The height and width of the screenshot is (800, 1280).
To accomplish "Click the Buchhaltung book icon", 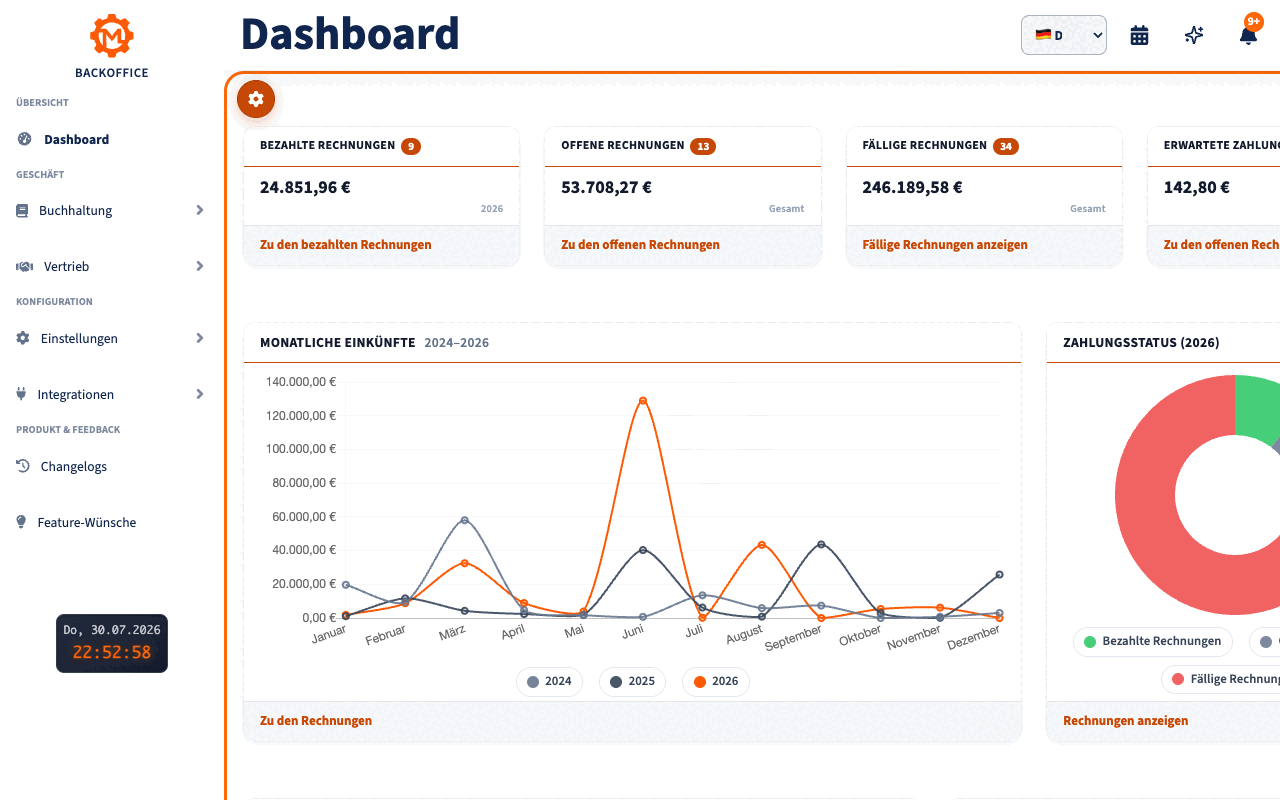I will tap(22, 210).
